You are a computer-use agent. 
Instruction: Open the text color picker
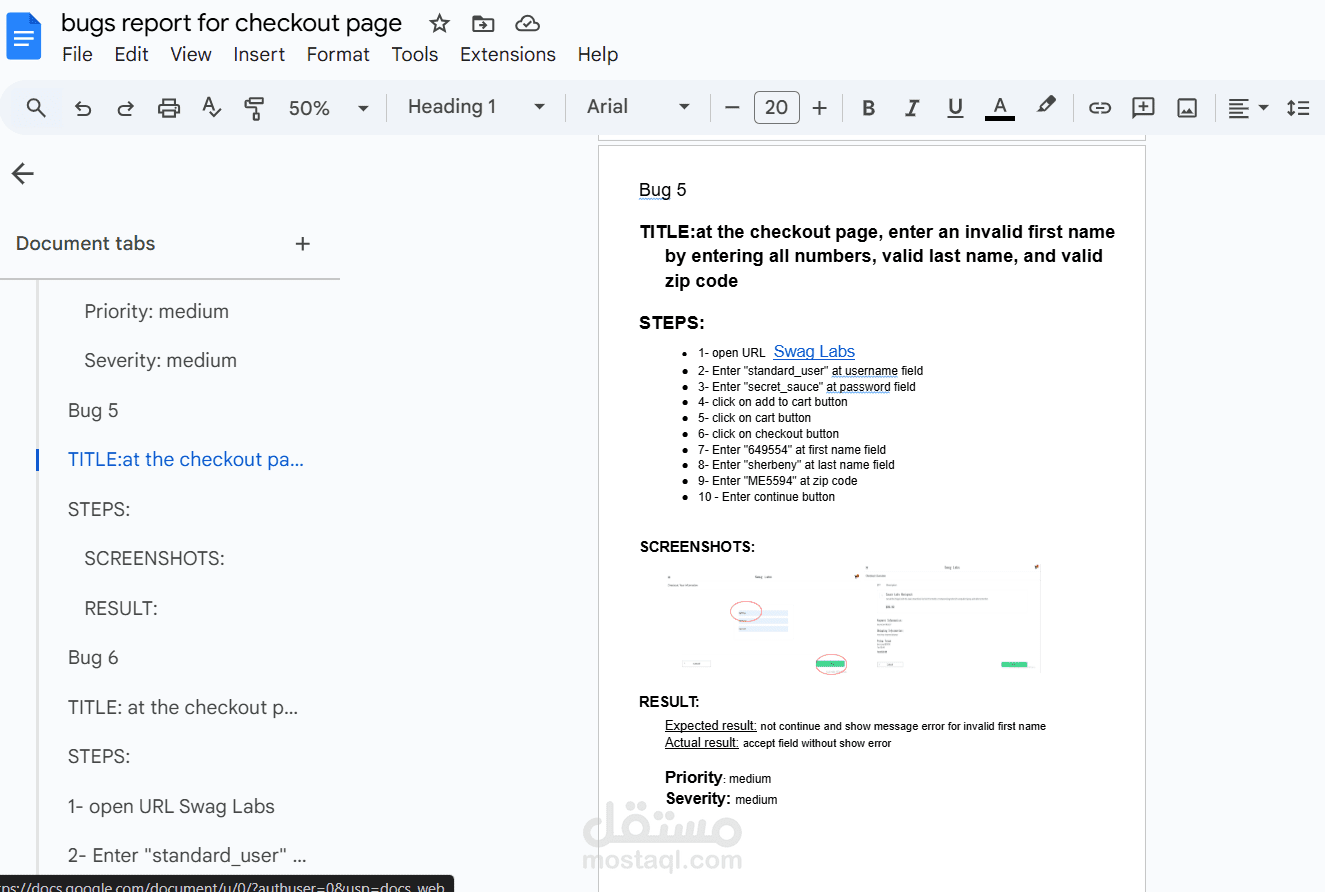tap(999, 108)
